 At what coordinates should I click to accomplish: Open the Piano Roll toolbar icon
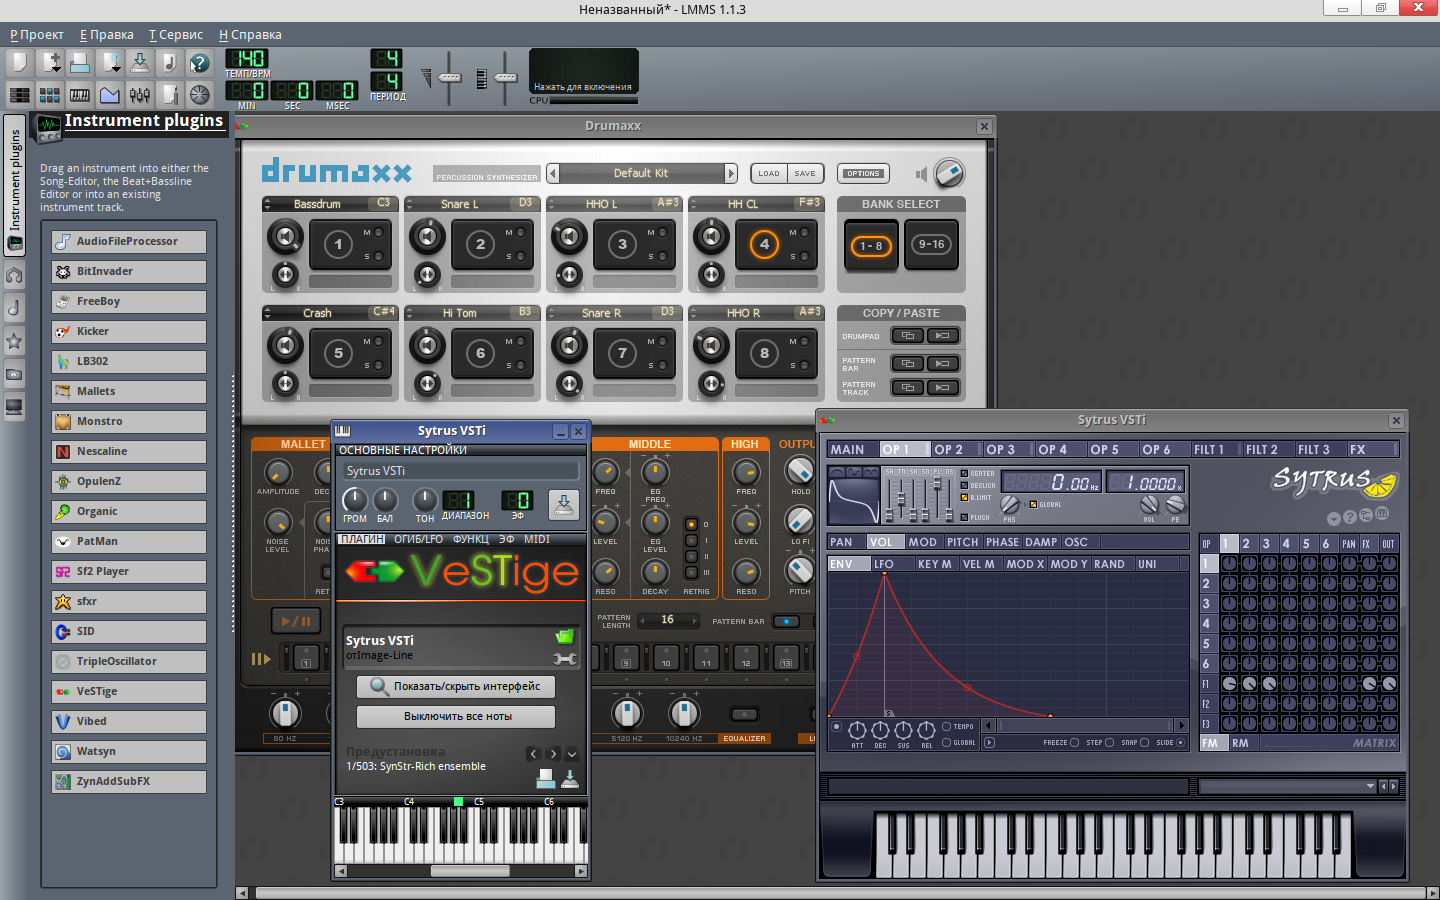coord(80,95)
